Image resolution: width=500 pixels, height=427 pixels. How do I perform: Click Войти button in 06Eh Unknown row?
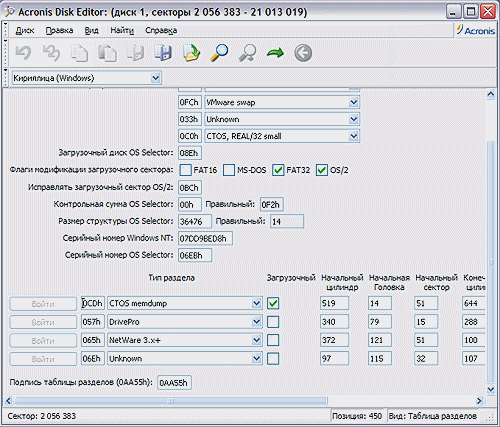[43, 359]
